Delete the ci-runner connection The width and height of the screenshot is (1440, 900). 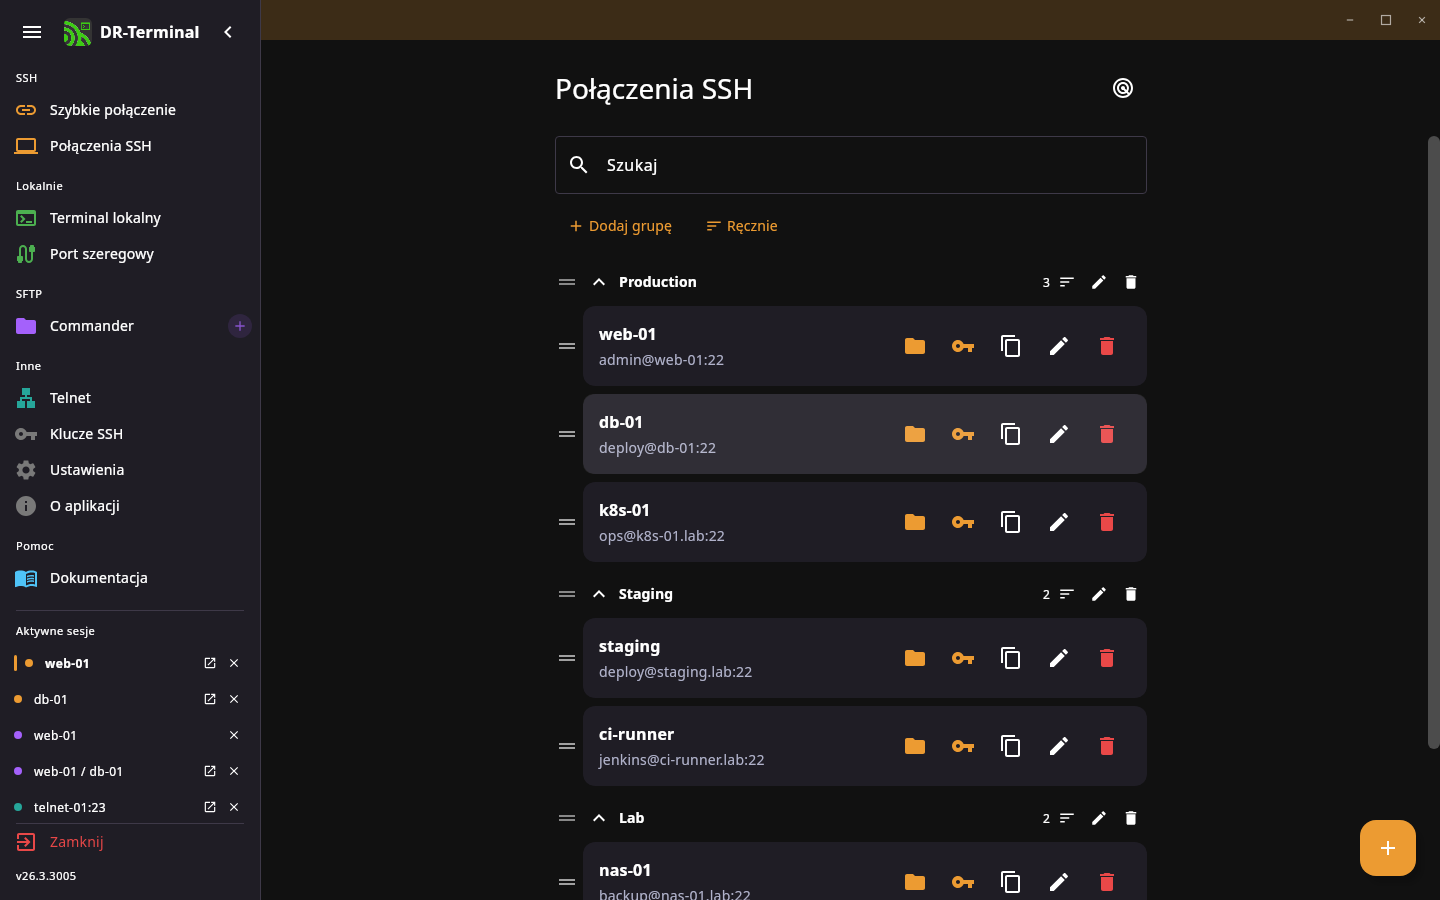1107,746
